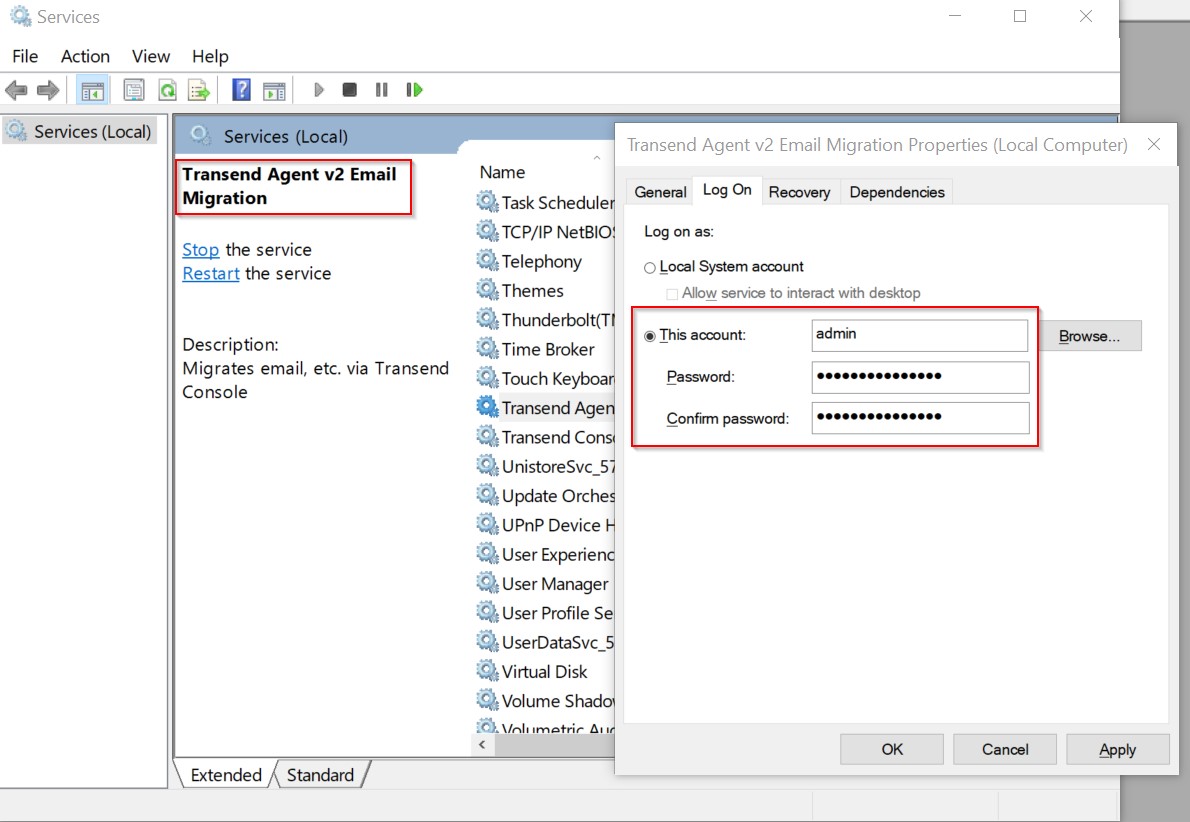Image resolution: width=1190 pixels, height=822 pixels.
Task: Select Volume Shadow Copy row
Action: point(545,701)
